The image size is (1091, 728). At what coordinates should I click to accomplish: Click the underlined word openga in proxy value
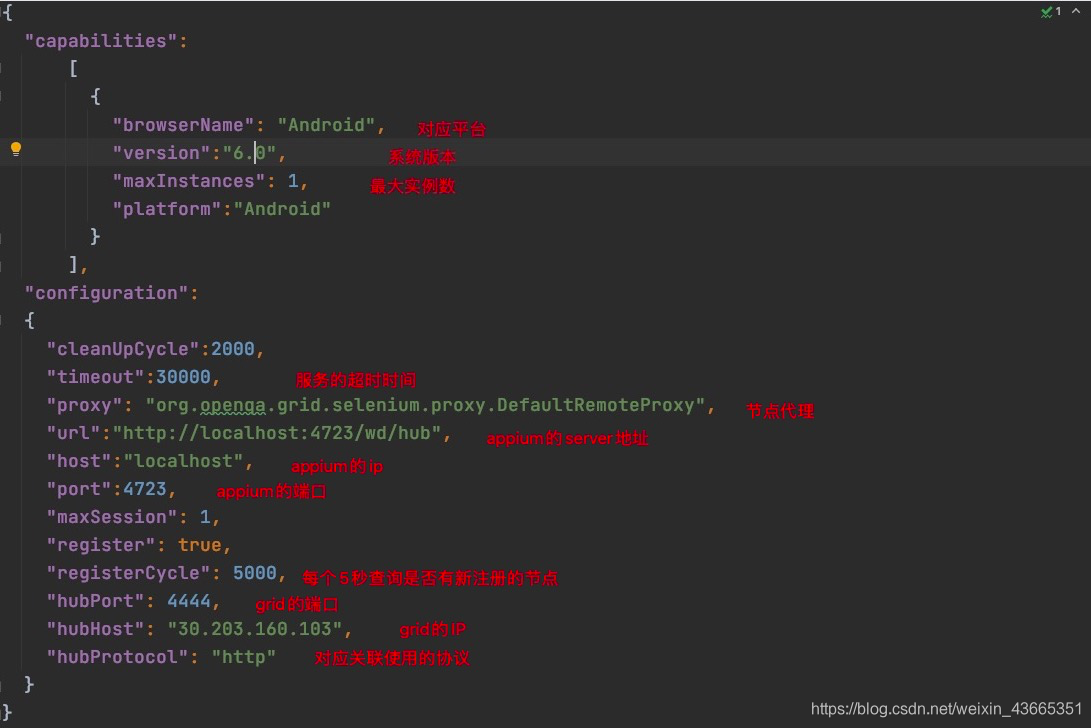point(232,405)
